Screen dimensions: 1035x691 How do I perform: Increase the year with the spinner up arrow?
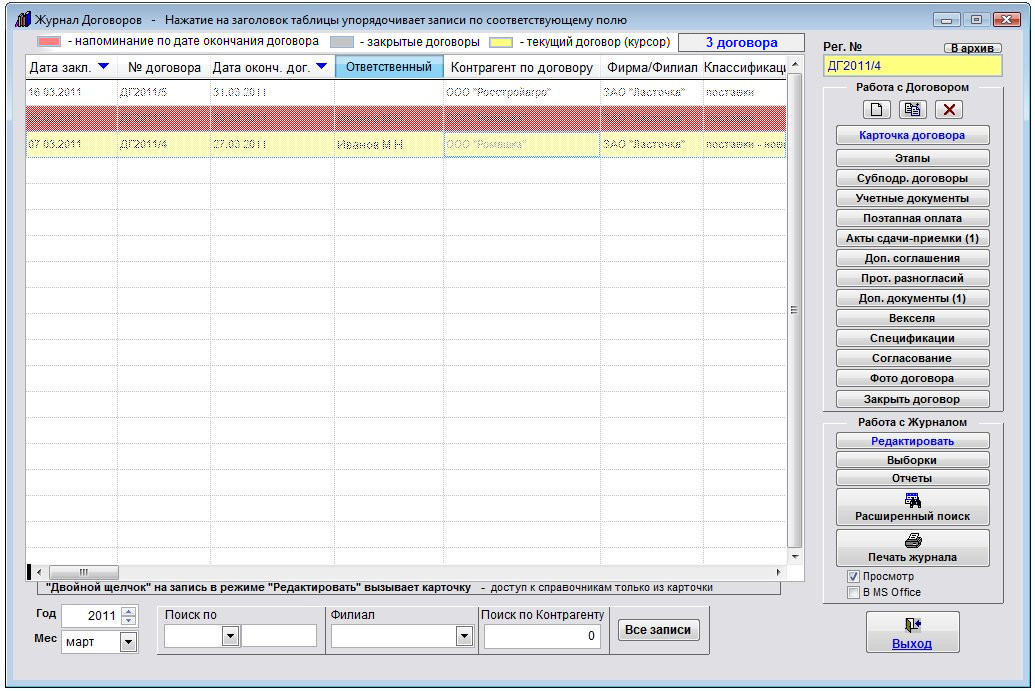128,611
